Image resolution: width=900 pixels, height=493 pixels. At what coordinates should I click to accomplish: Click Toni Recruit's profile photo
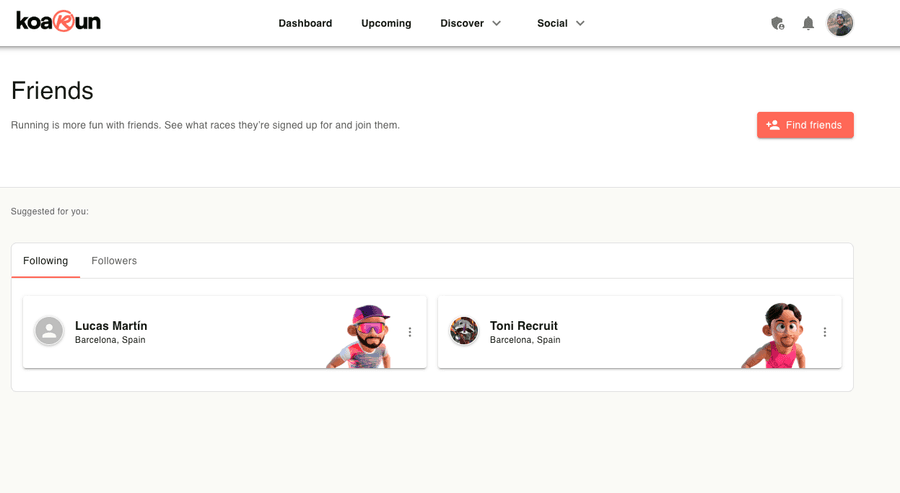pos(464,331)
